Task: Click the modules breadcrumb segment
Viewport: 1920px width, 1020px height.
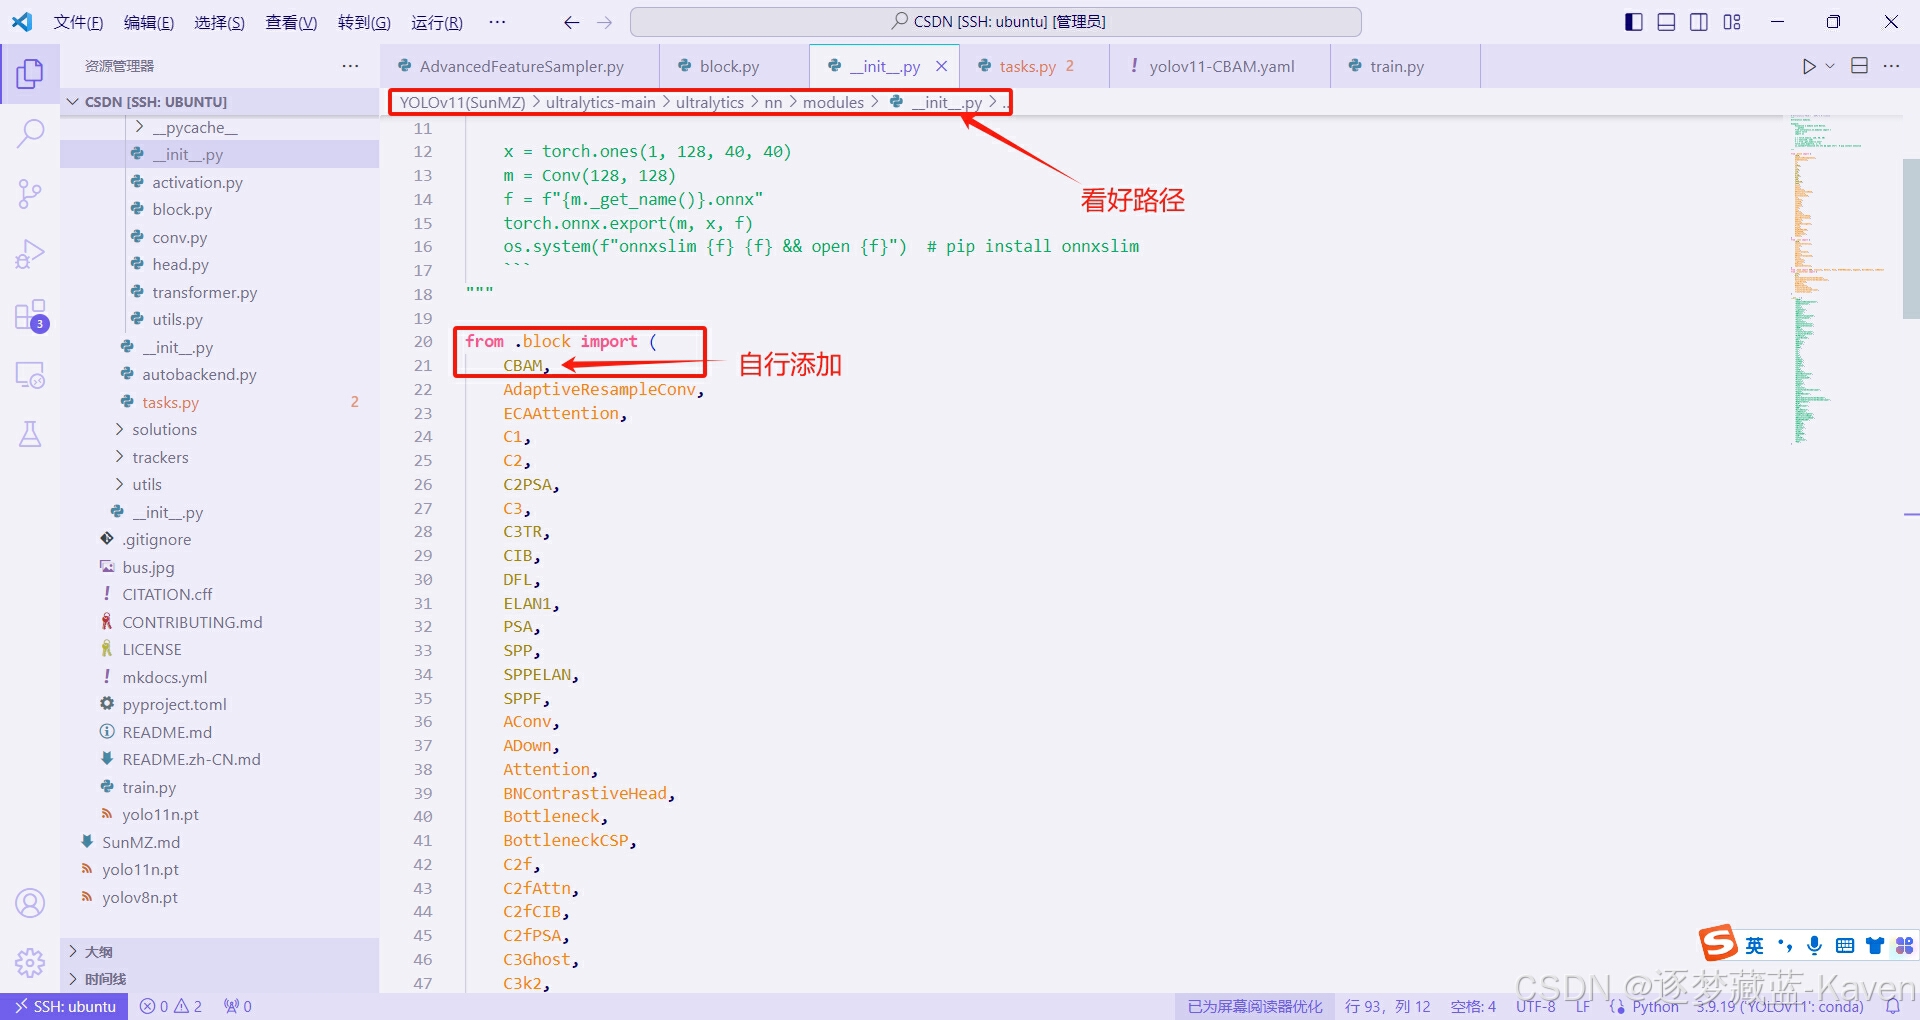Action: click(833, 102)
